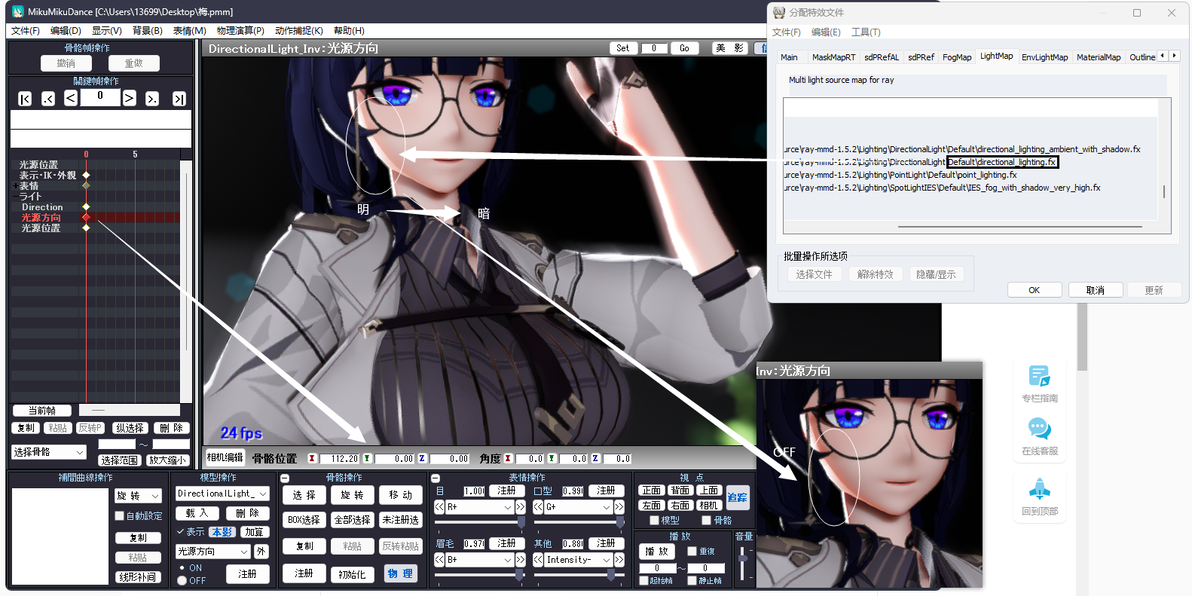Step back one frame with < arrow
Image resolution: width=1192 pixels, height=596 pixels.
[x=71, y=99]
